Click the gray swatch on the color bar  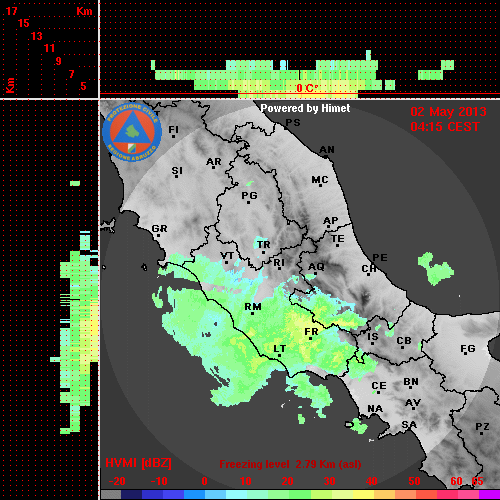(111, 494)
